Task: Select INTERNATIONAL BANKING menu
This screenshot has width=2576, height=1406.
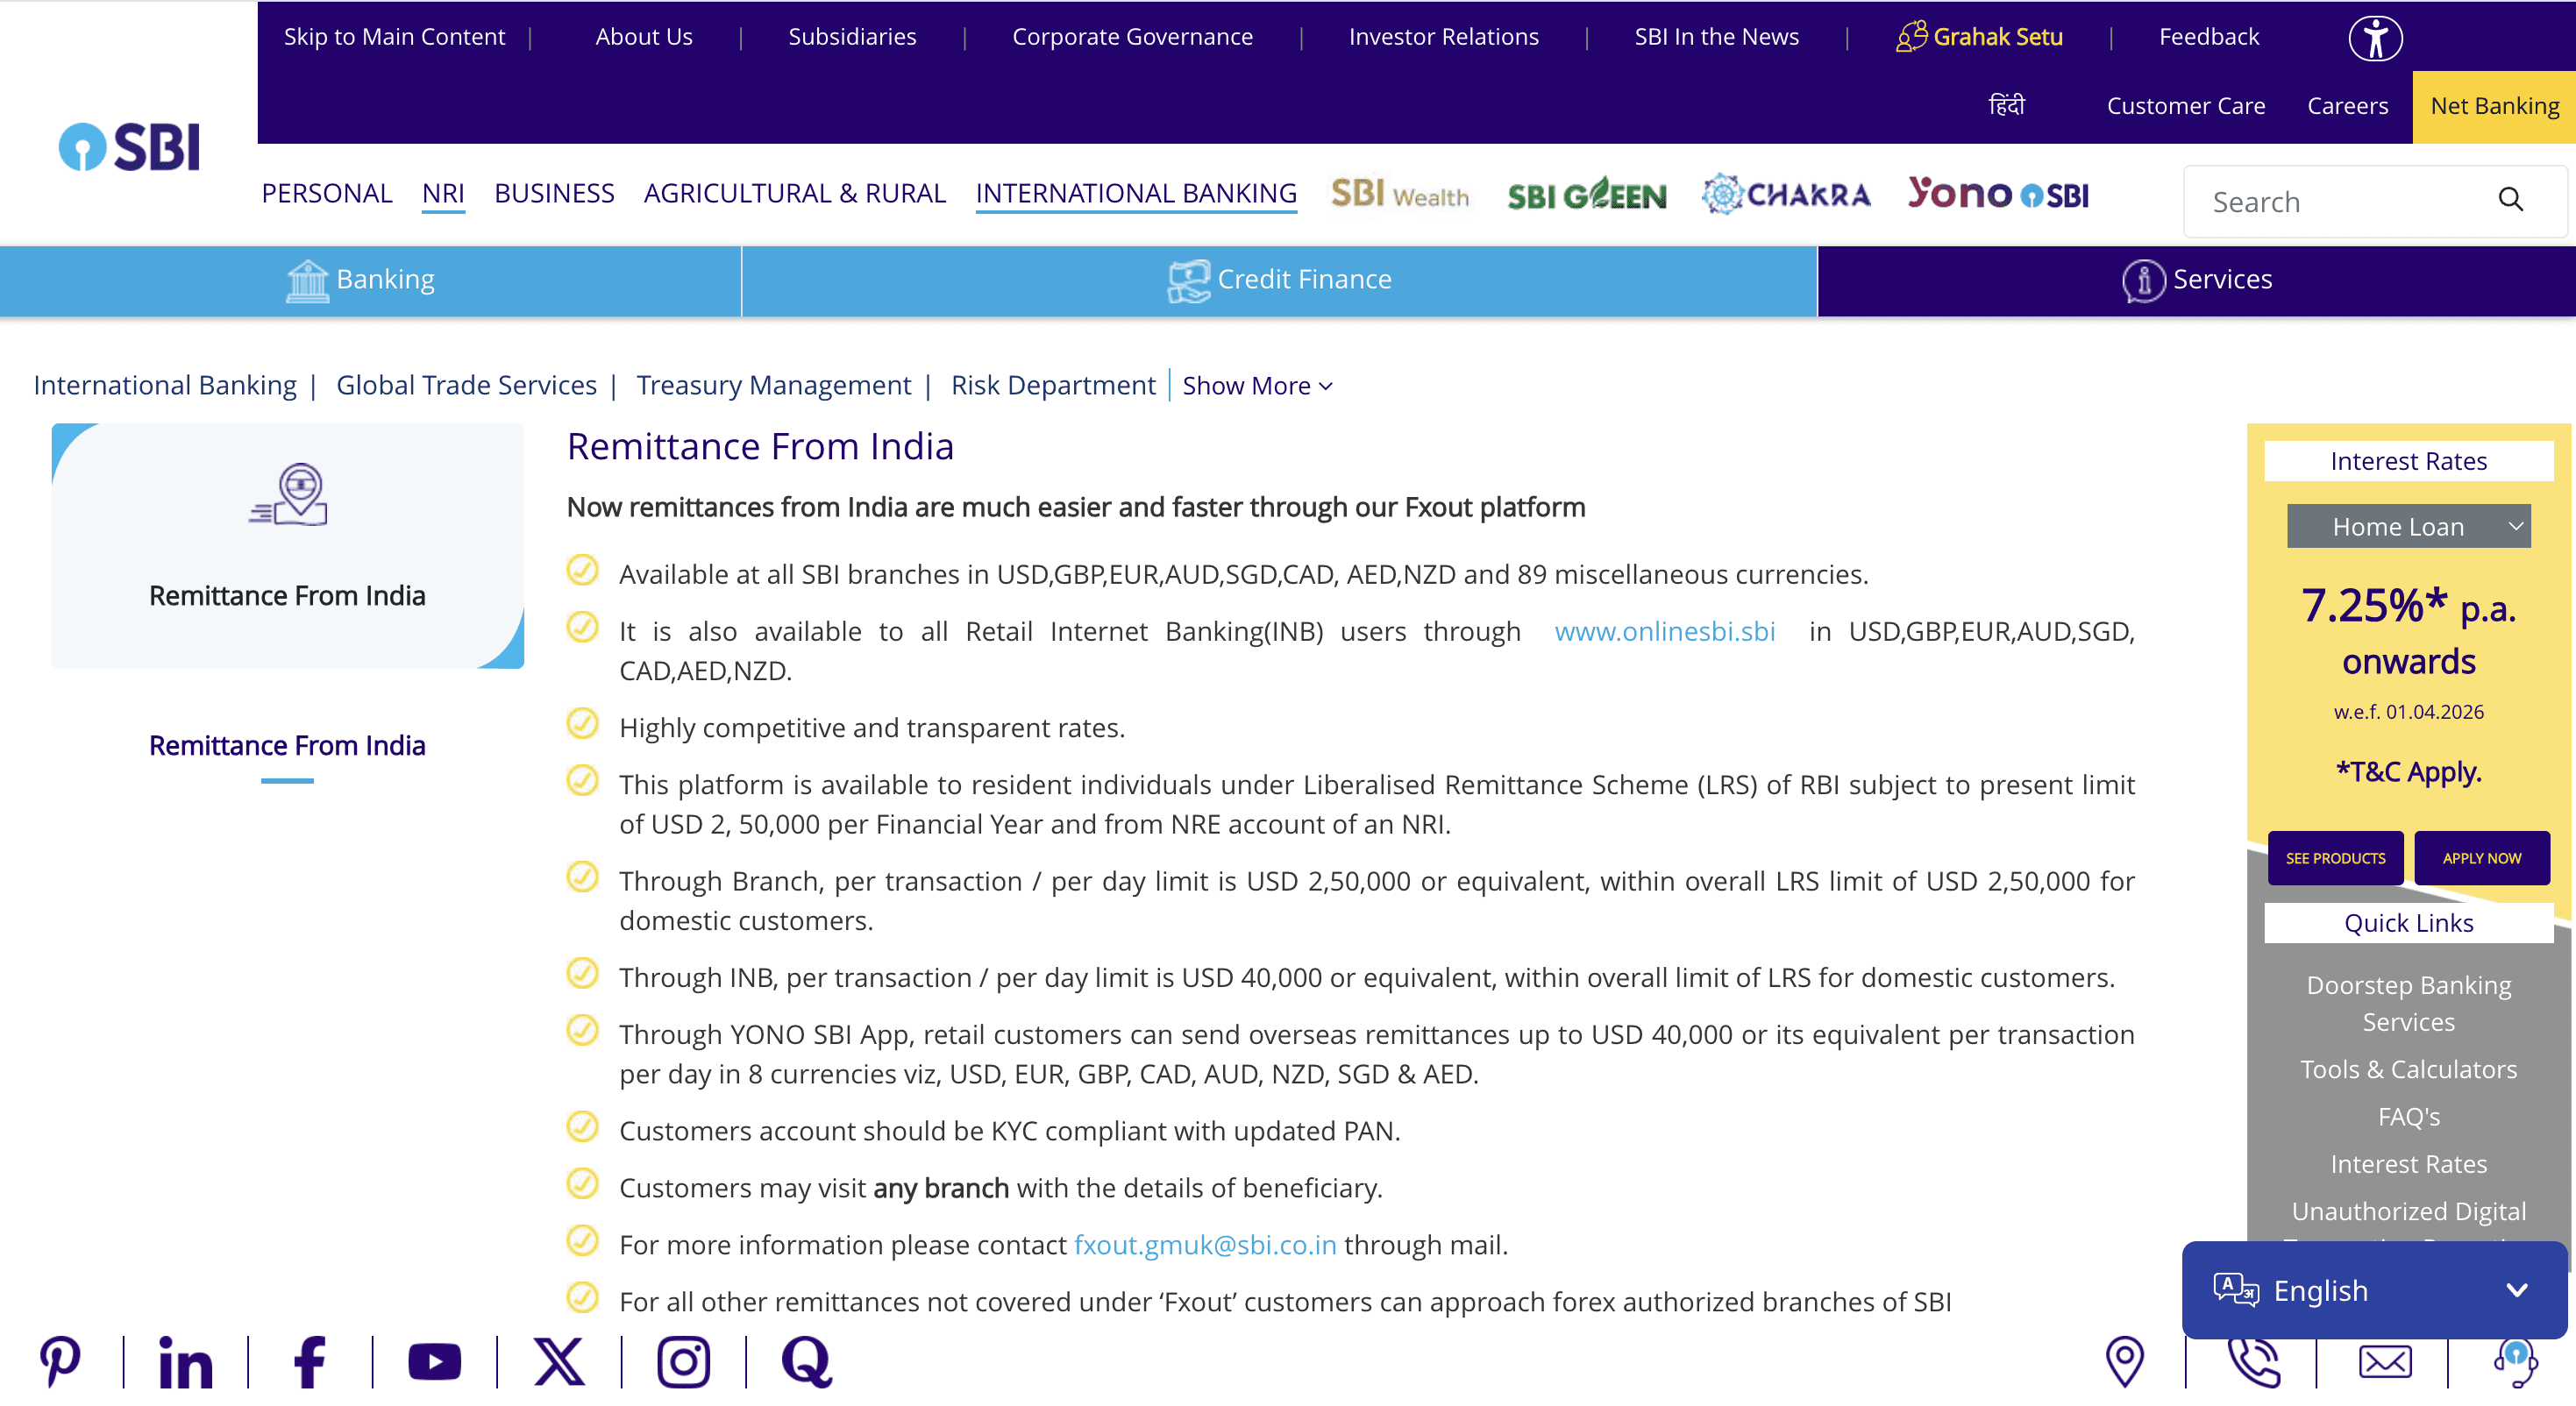Action: (1136, 192)
